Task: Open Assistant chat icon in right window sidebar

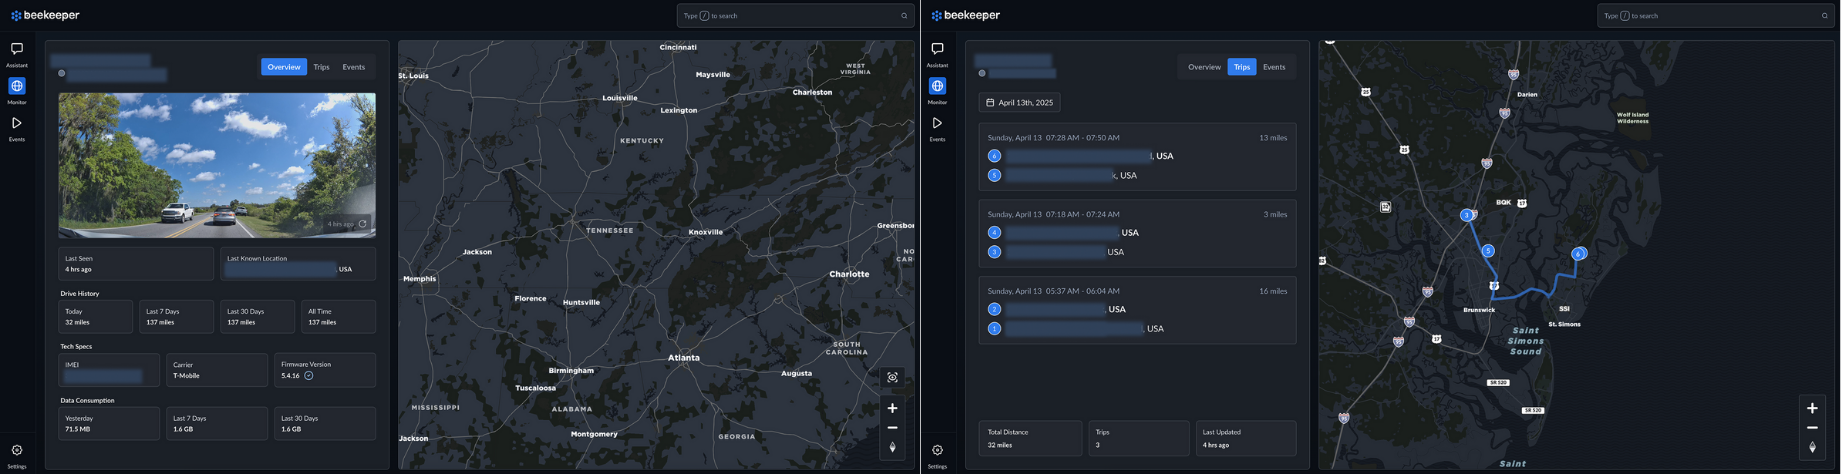Action: pos(937,49)
